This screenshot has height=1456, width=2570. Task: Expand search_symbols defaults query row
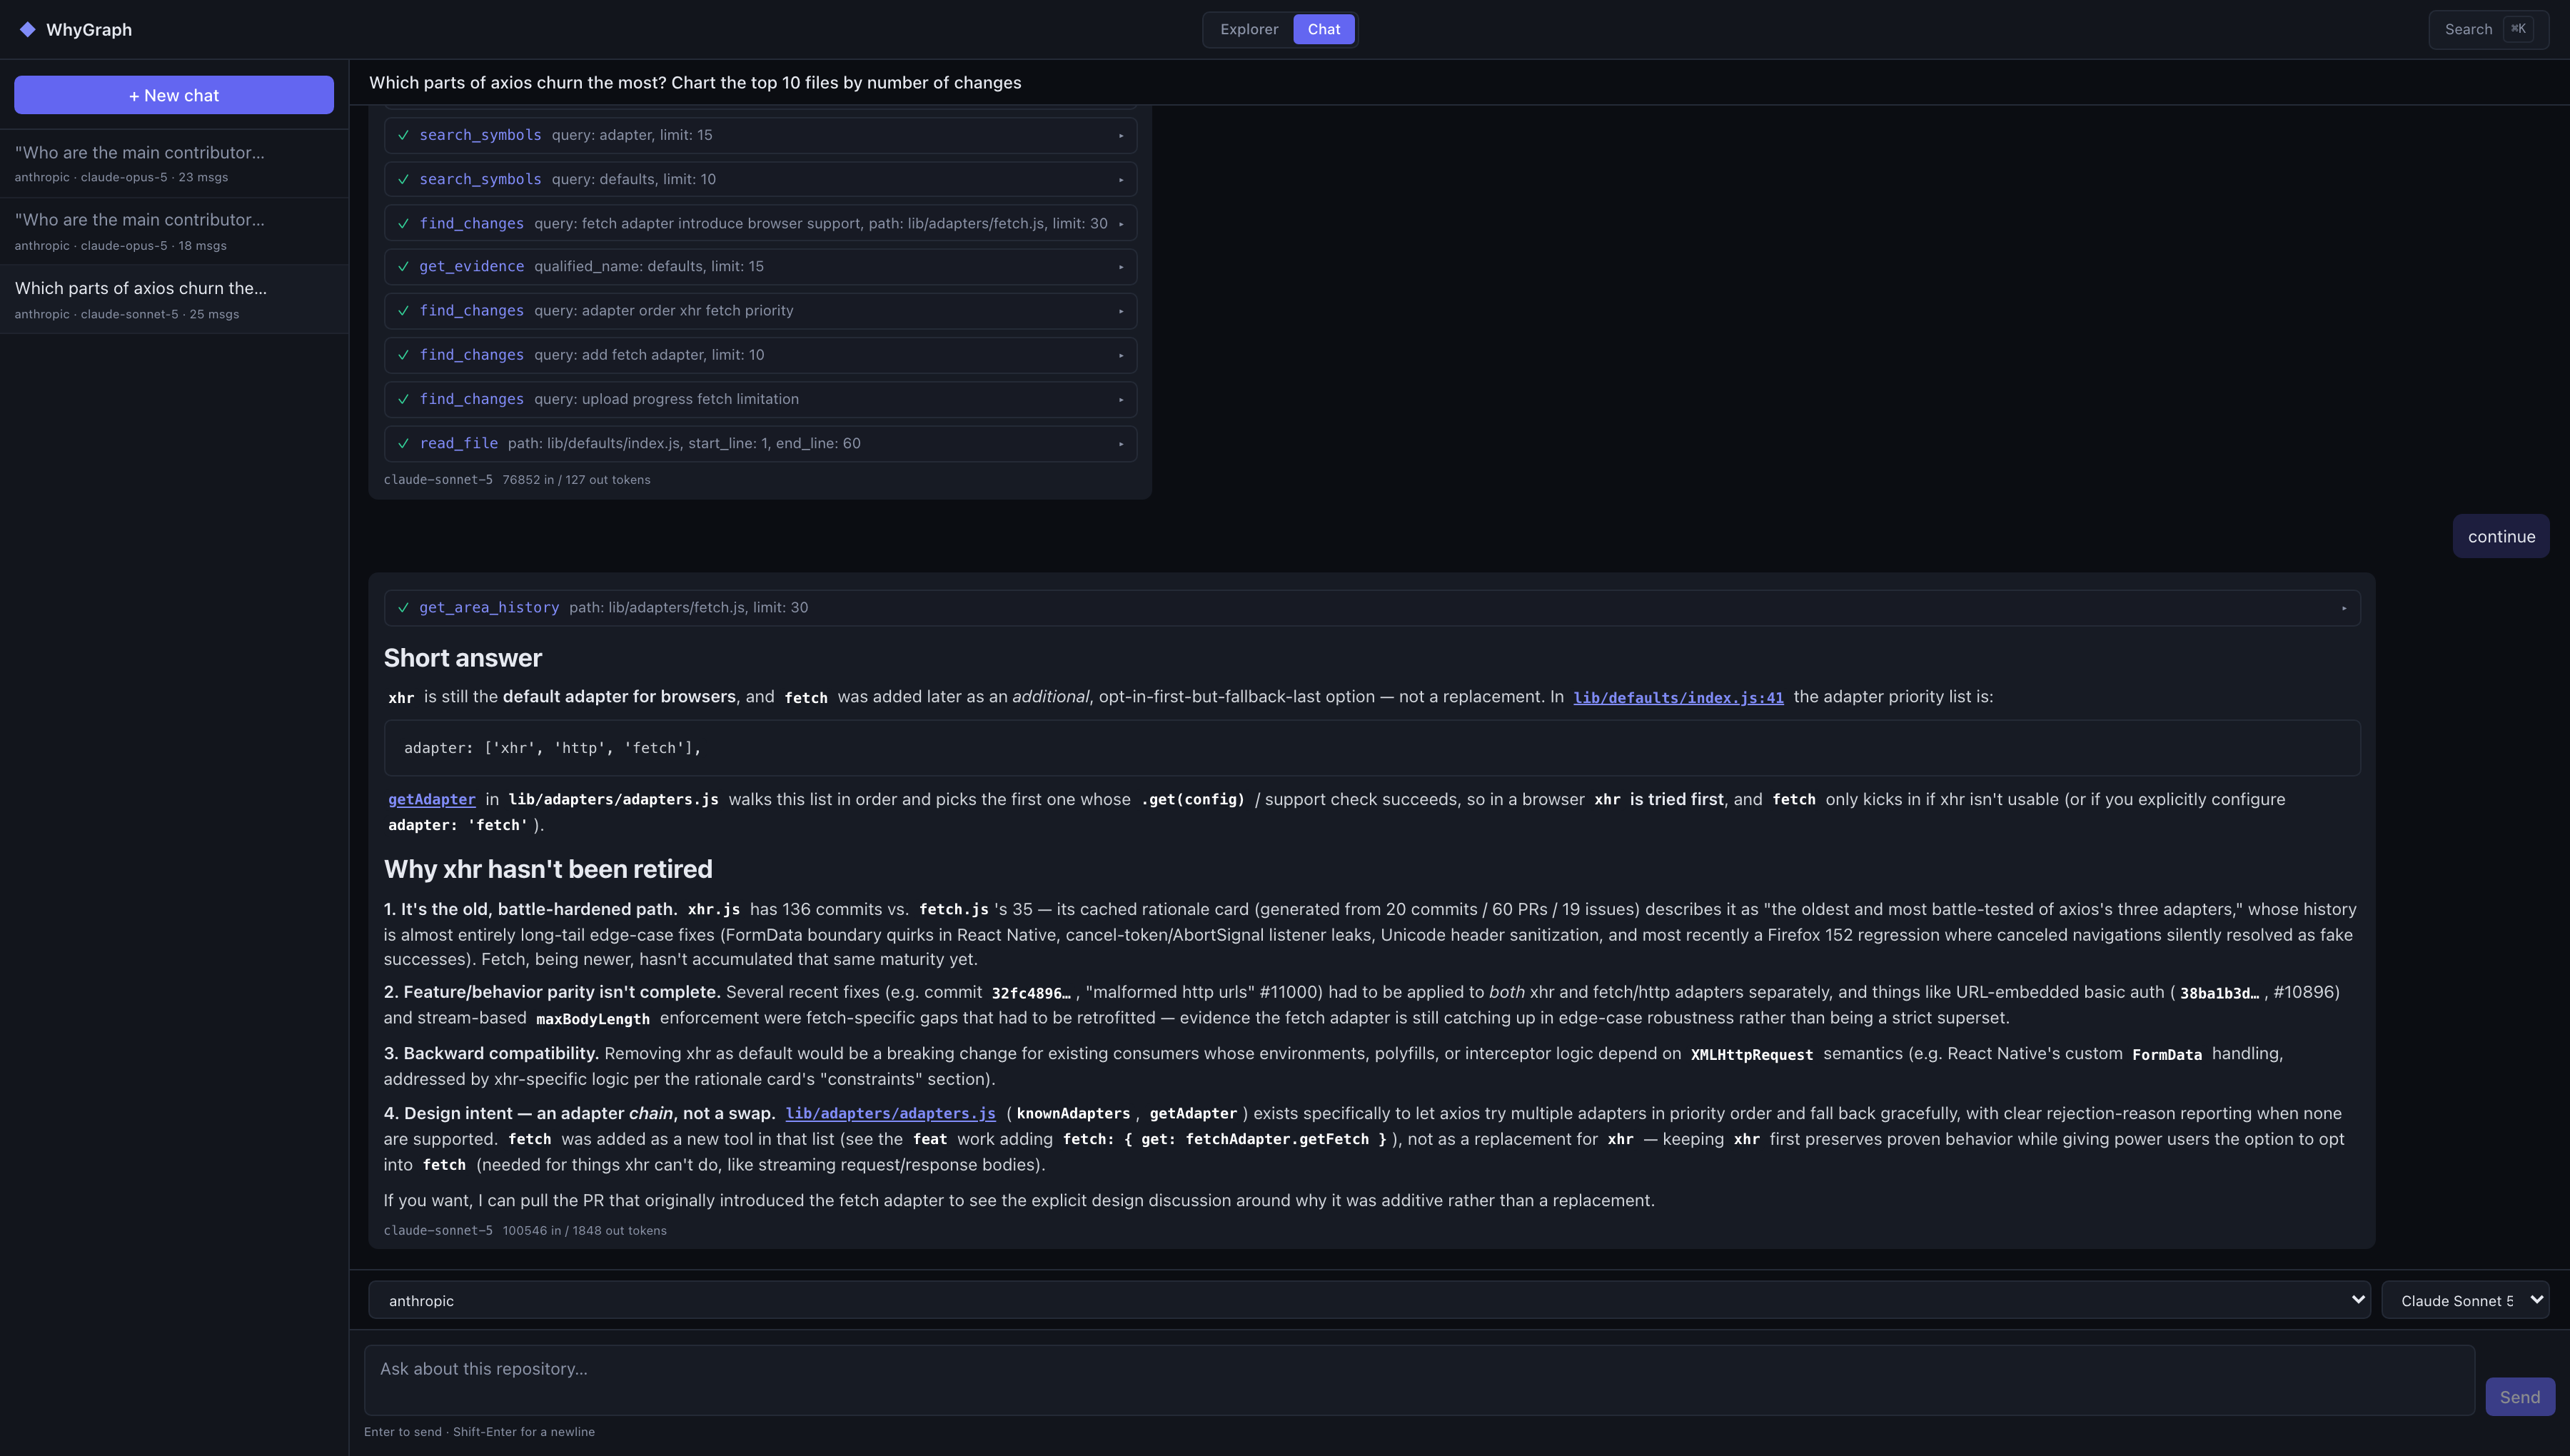pos(760,179)
